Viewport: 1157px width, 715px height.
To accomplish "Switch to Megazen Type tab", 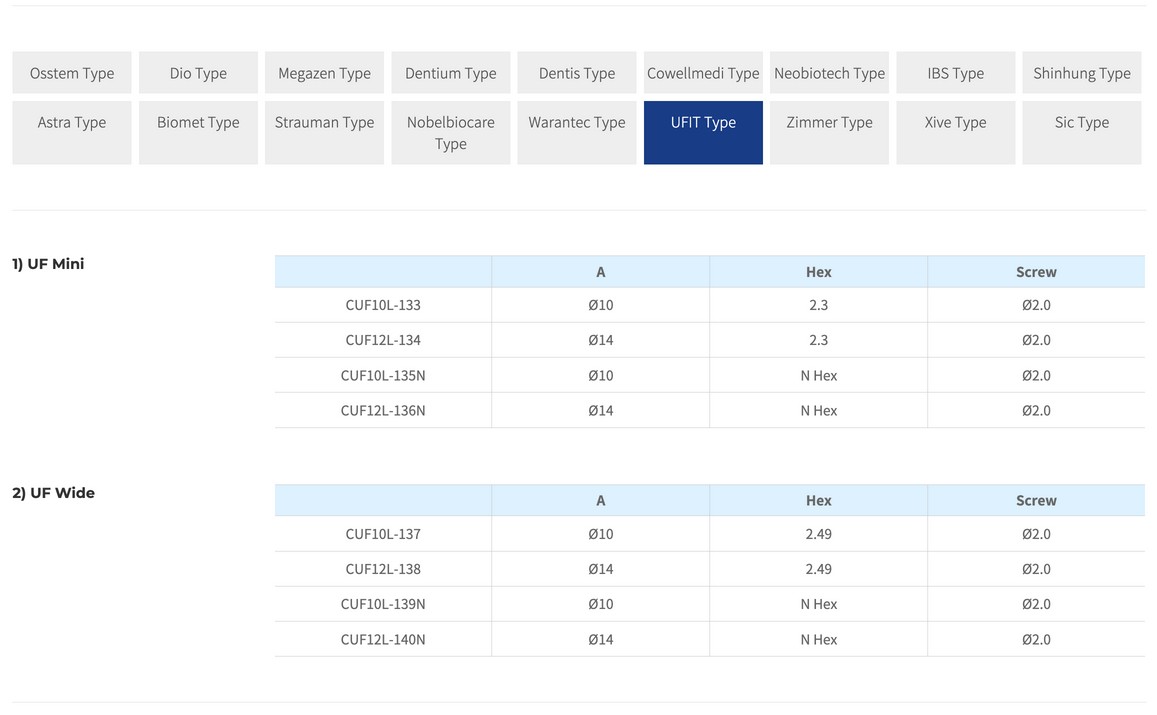I will click(324, 73).
